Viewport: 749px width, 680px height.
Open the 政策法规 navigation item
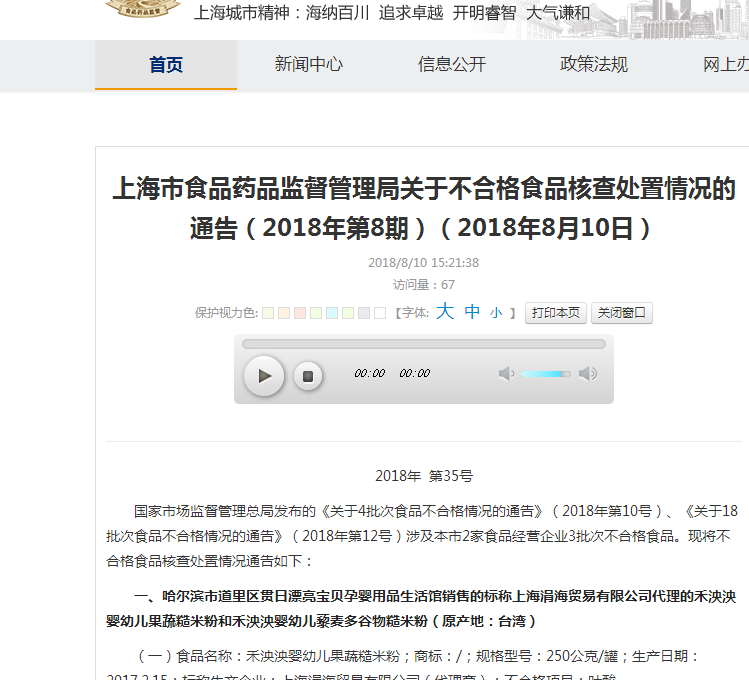click(594, 65)
